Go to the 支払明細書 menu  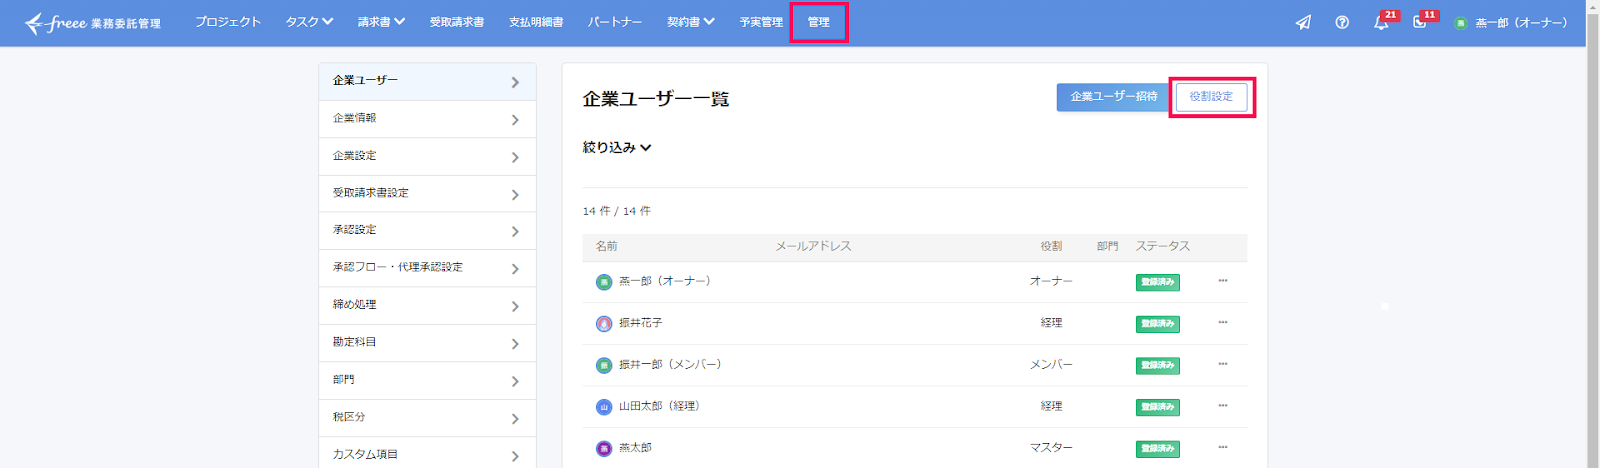(x=536, y=22)
